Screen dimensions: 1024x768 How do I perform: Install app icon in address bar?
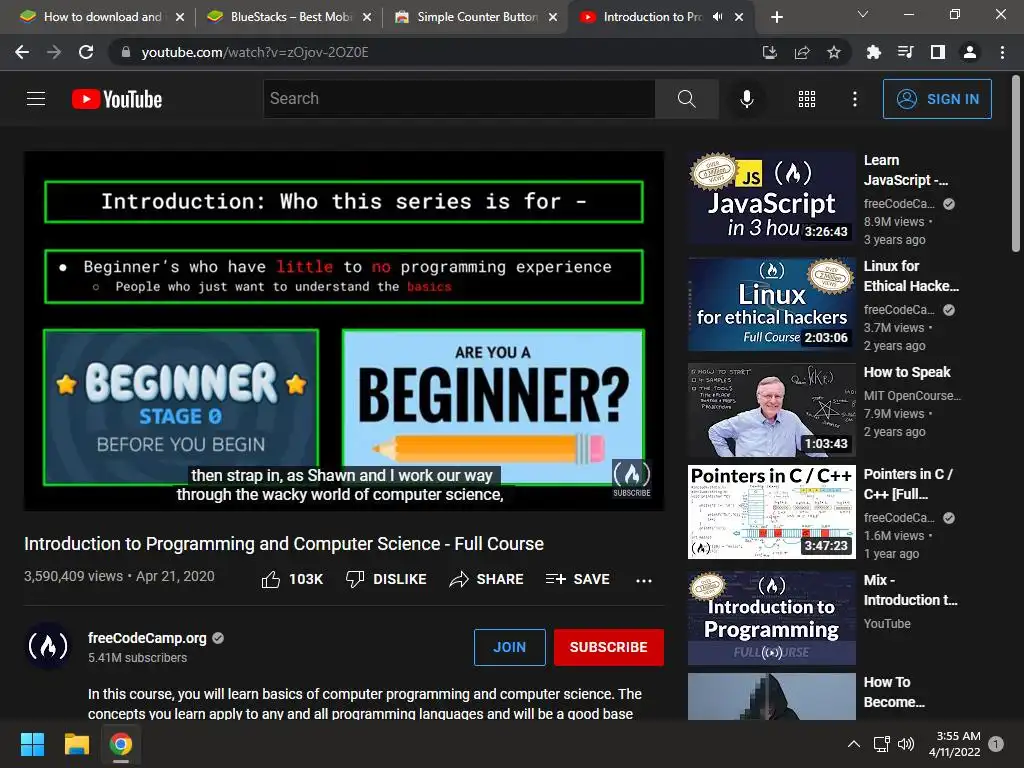(770, 52)
